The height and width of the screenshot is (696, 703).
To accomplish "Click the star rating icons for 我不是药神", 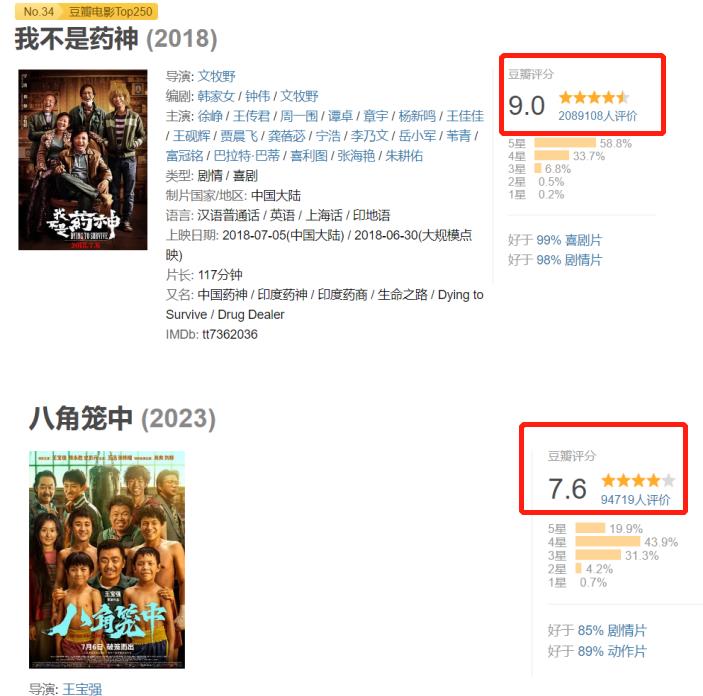I will point(595,97).
